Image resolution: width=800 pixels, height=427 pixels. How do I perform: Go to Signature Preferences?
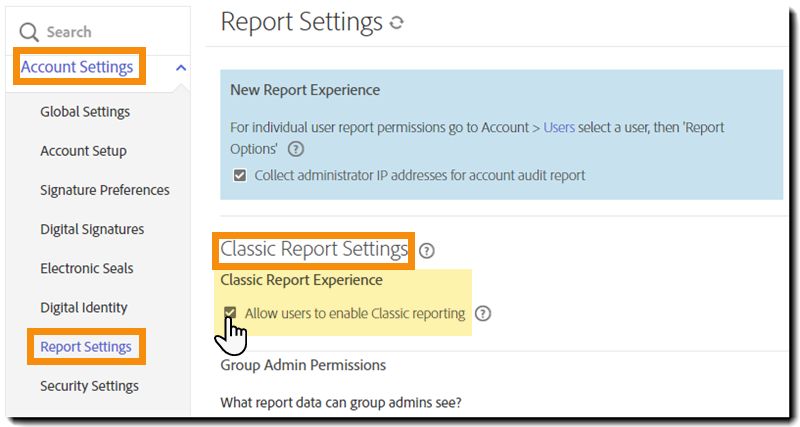pos(105,190)
